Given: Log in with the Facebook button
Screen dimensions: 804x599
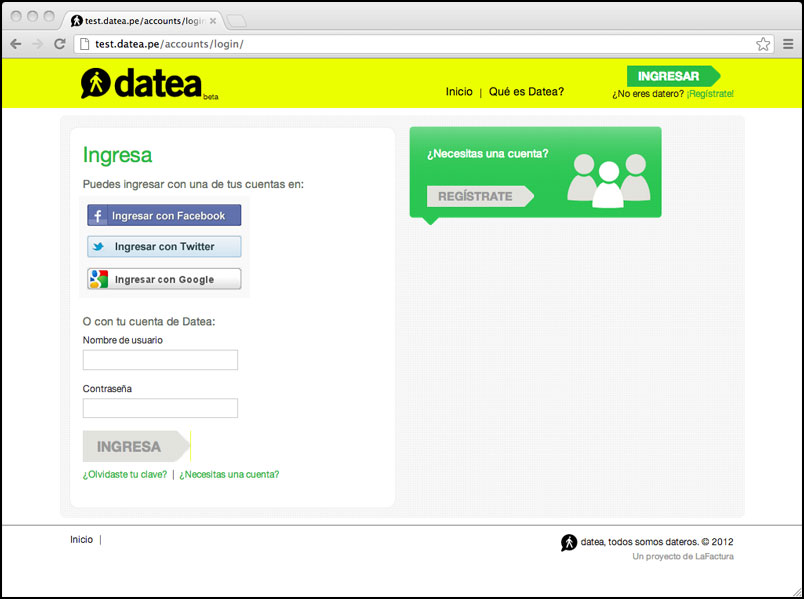Looking at the screenshot, I should (164, 215).
